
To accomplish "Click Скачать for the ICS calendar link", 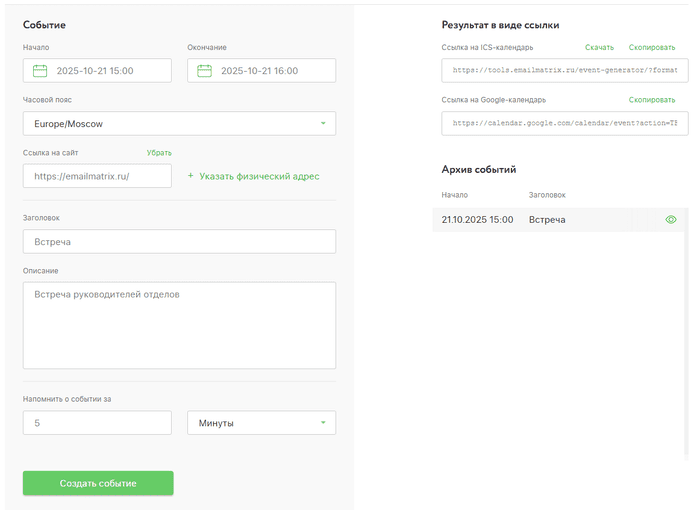I will 599,47.
